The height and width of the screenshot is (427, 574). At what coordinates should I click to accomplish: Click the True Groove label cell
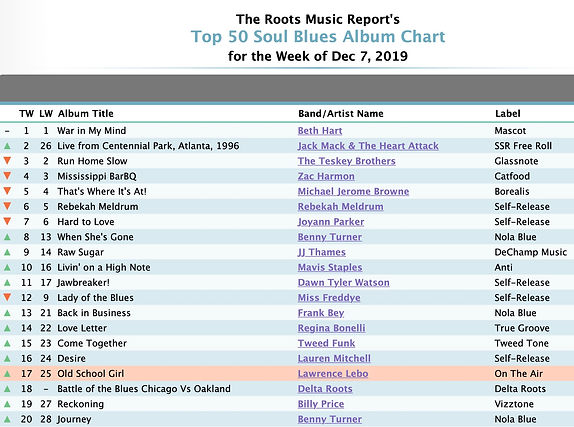click(x=522, y=328)
